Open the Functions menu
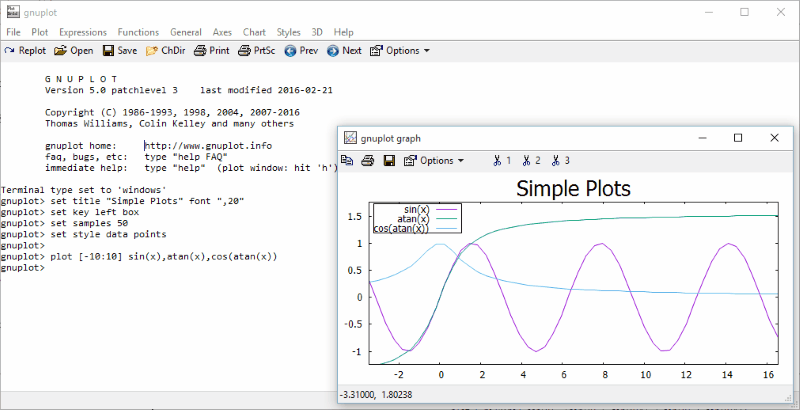The image size is (800, 410). (138, 32)
